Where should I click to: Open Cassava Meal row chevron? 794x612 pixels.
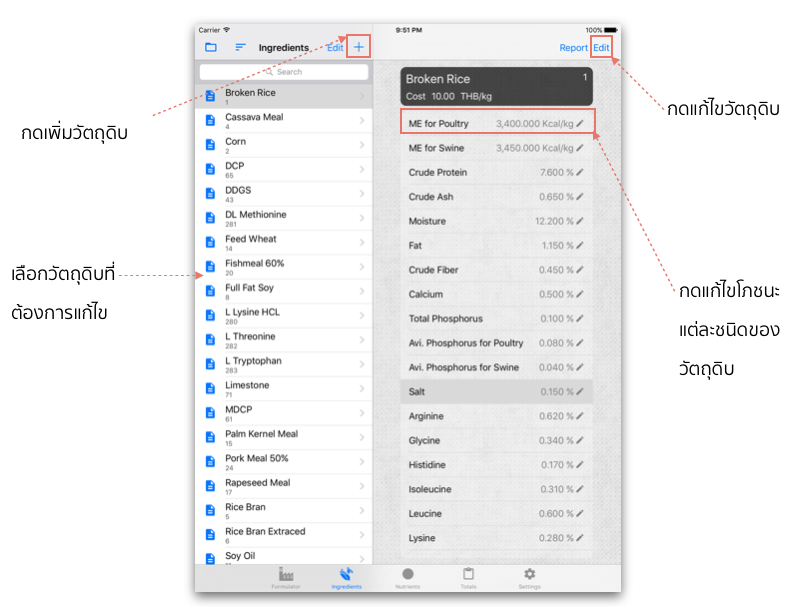coord(362,120)
